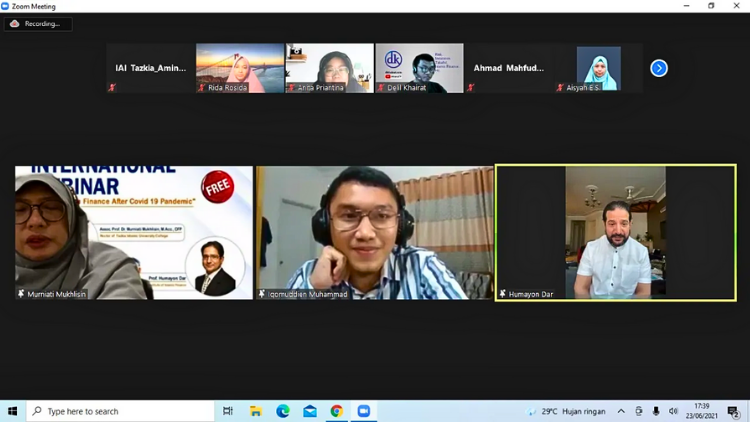The image size is (750, 422).
Task: Open File Explorer from taskbar
Action: [255, 411]
